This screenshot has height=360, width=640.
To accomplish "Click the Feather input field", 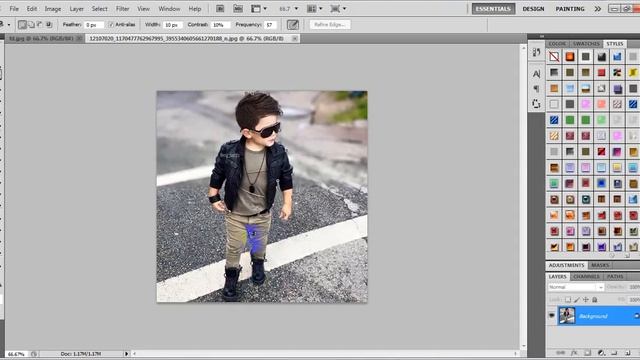I will point(94,25).
